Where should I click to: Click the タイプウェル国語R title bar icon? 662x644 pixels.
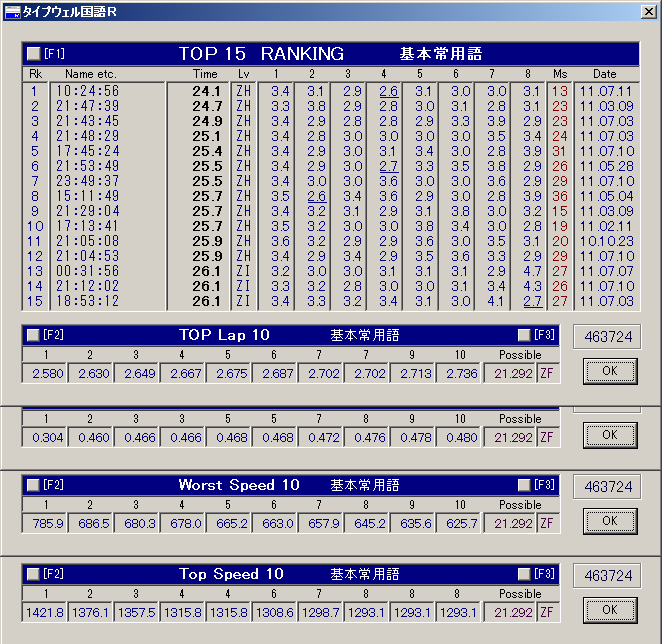coord(12,12)
